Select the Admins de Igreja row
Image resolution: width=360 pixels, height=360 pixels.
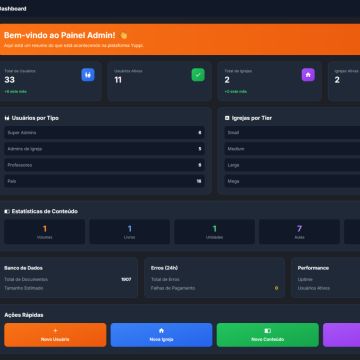click(x=104, y=149)
